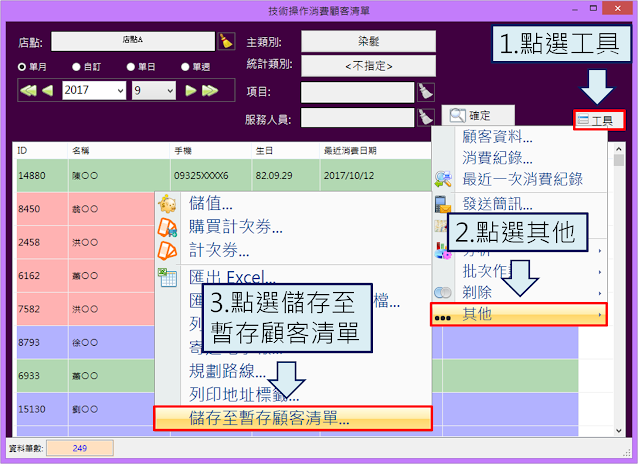The width and height of the screenshot is (638, 464).
Task: Select the row with ID 14880
Action: tap(224, 175)
